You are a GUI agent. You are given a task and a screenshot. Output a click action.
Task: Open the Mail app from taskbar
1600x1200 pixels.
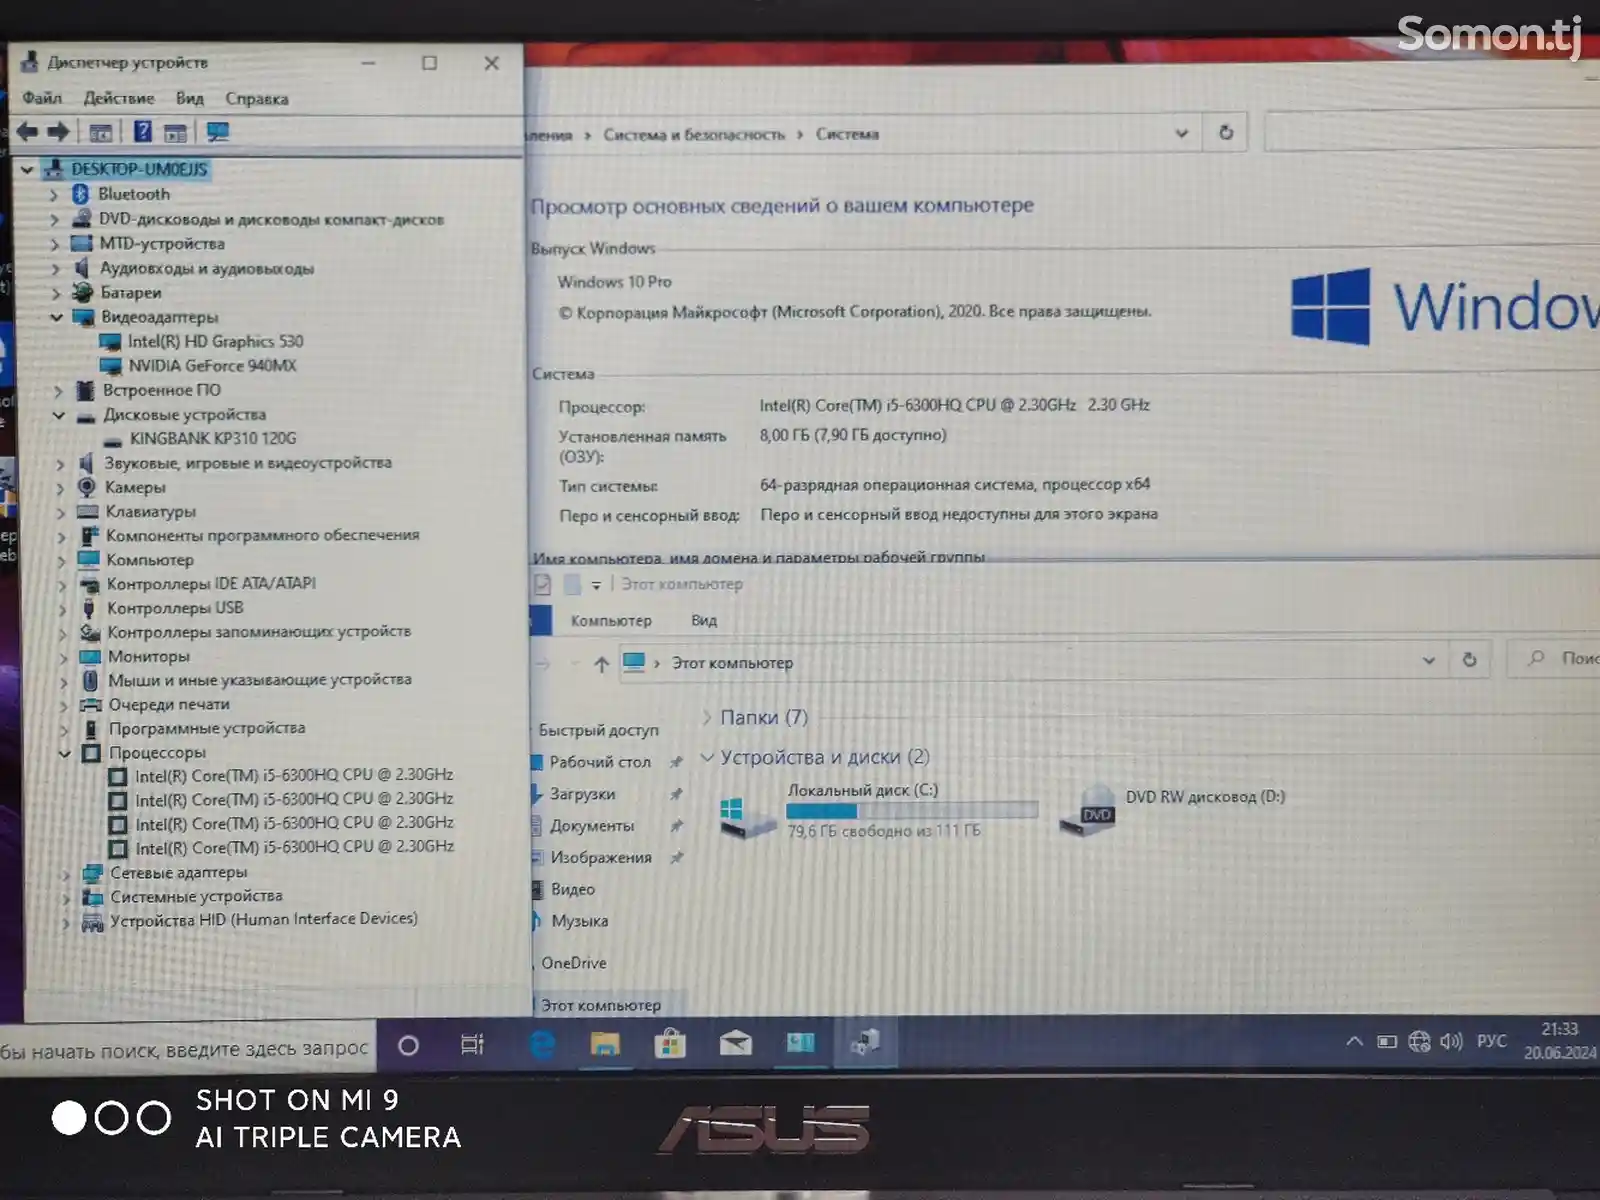(735, 1044)
